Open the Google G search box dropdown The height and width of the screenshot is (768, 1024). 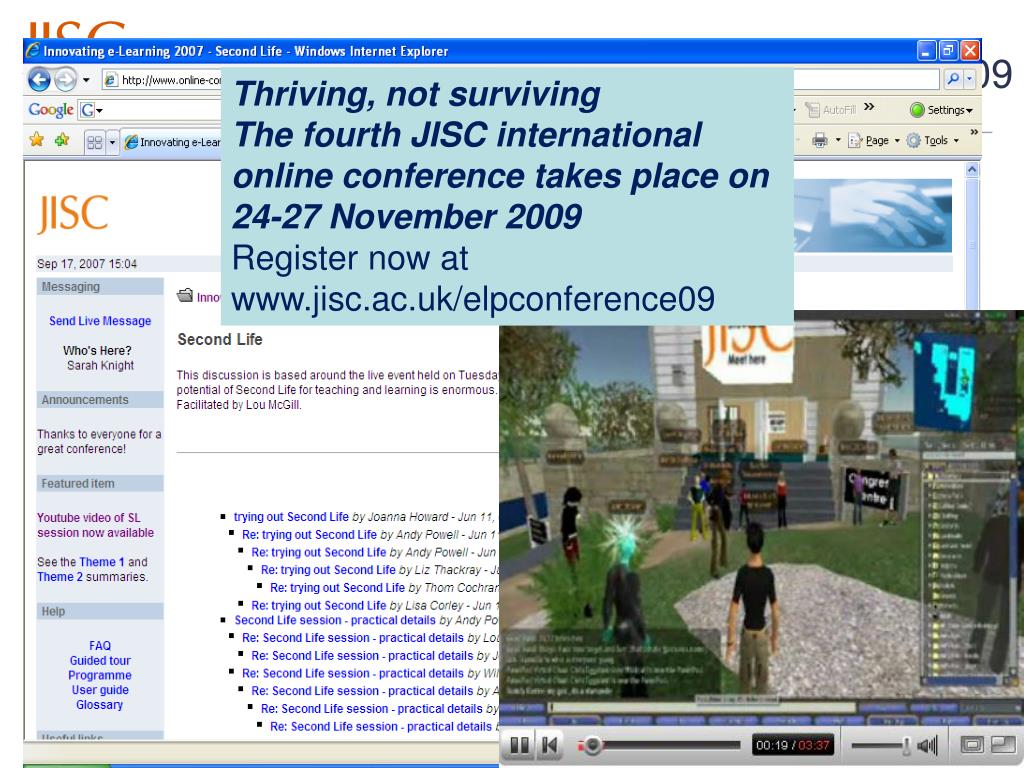pyautogui.click(x=99, y=110)
